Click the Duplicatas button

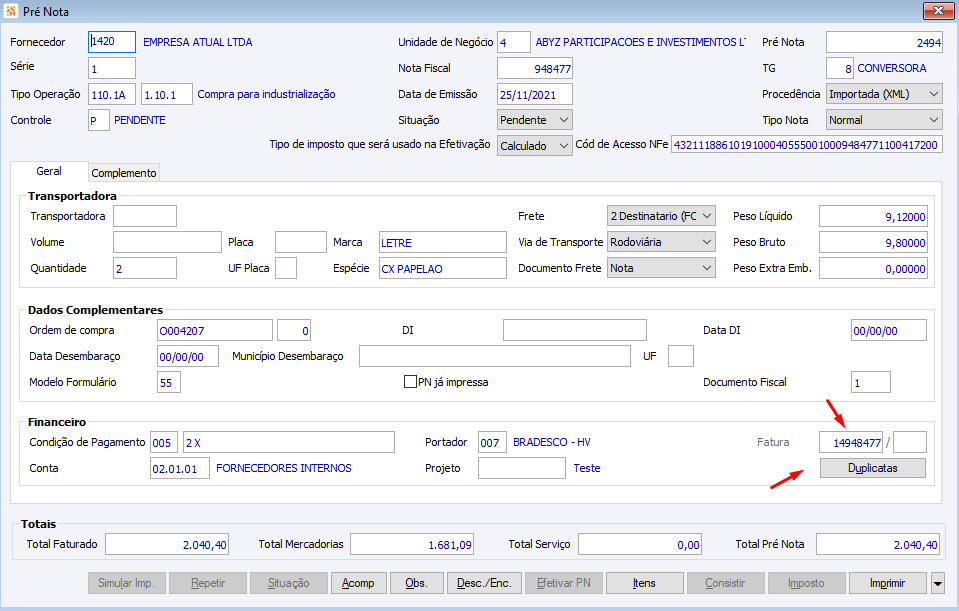[873, 468]
